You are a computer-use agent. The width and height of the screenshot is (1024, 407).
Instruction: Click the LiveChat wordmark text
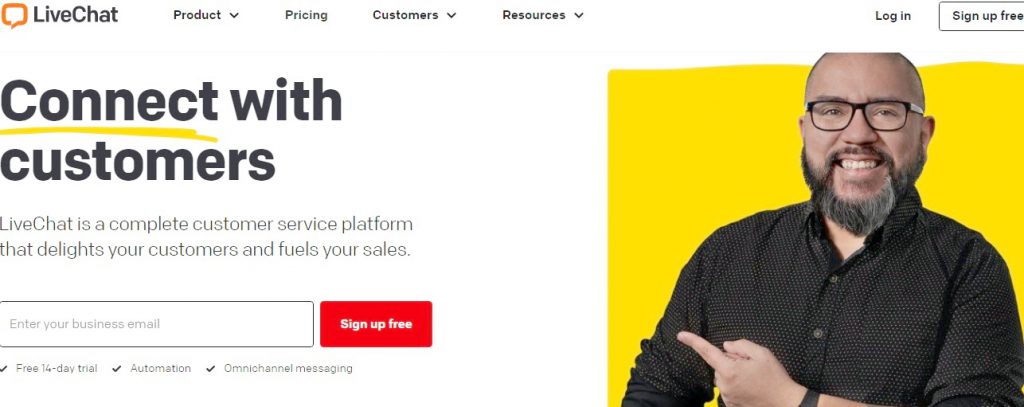point(75,15)
